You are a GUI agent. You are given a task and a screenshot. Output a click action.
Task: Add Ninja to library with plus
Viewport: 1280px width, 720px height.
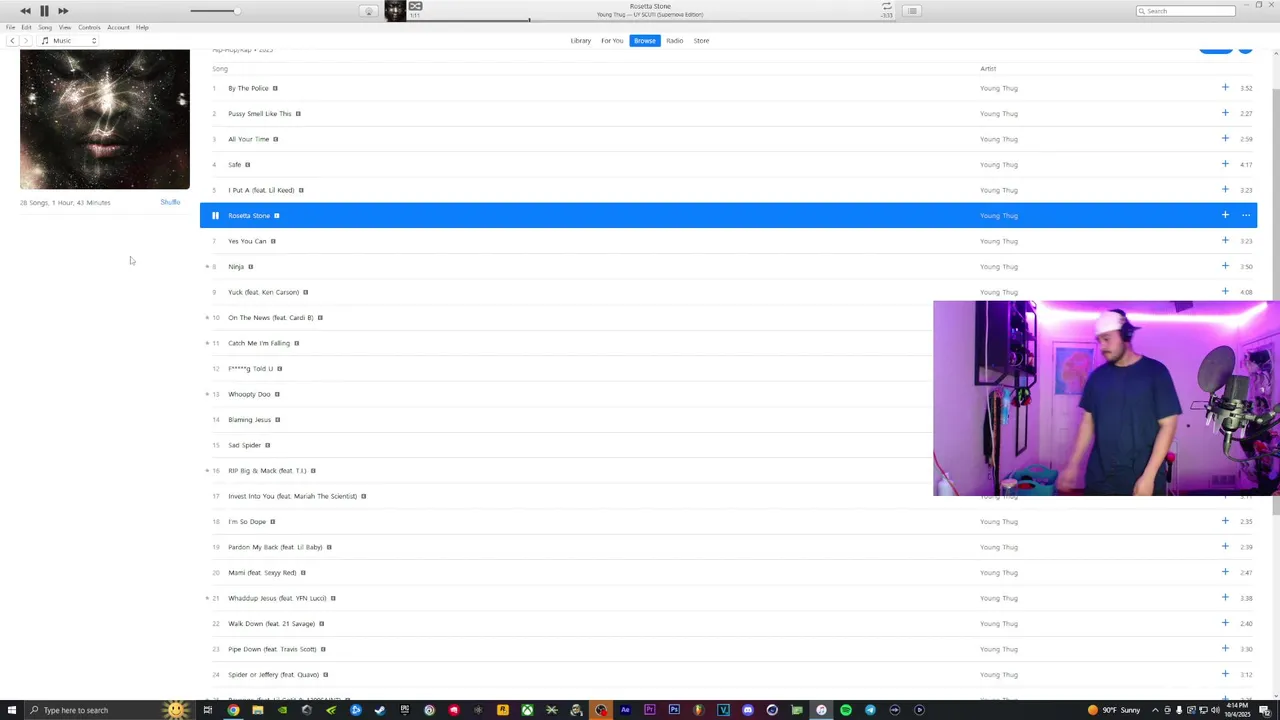pyautogui.click(x=1225, y=266)
